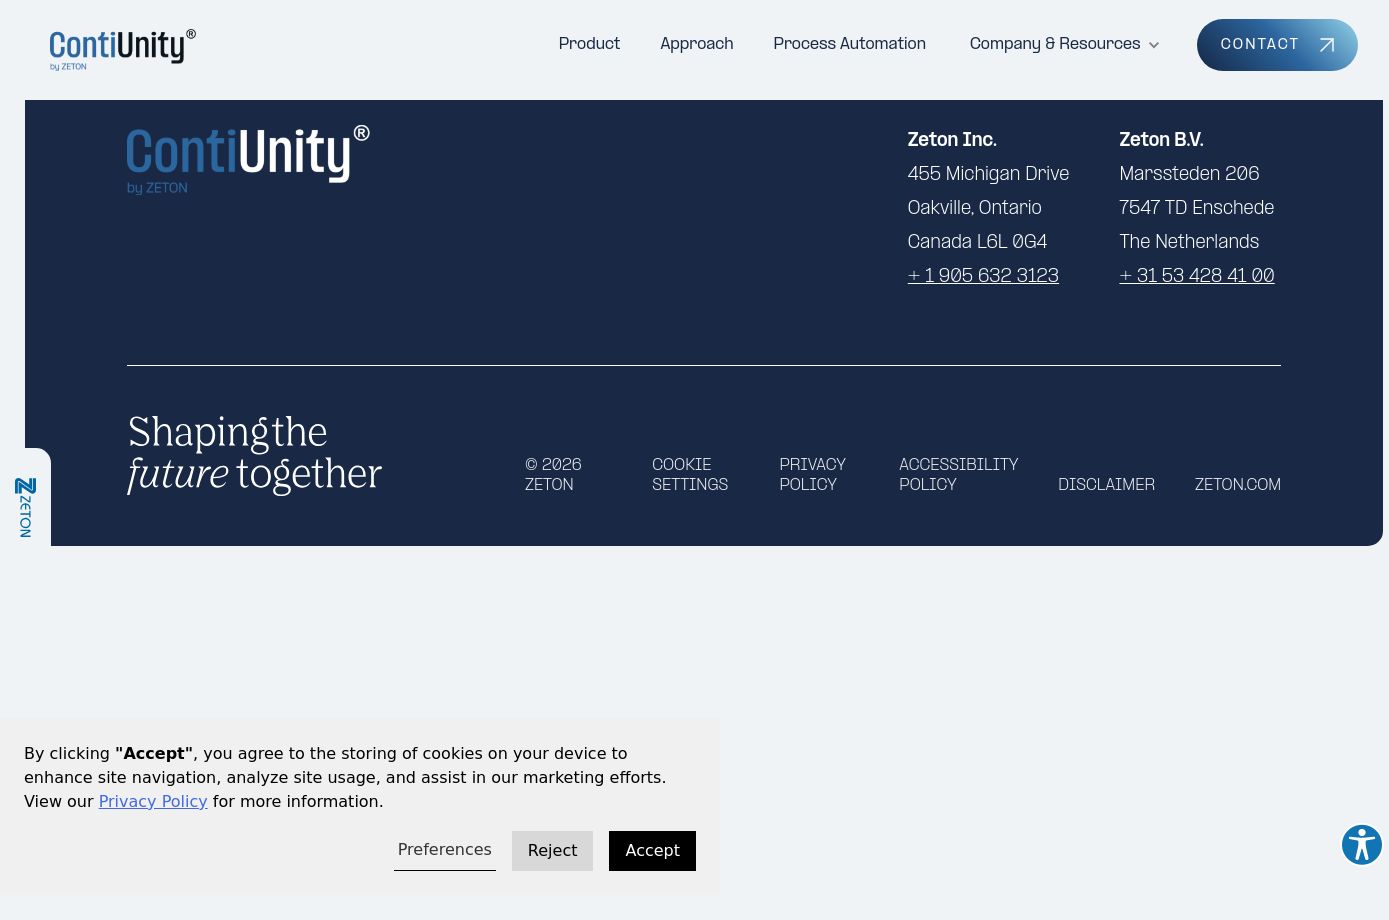Visit ZETON.COM footer link
The image size is (1389, 920).
(x=1237, y=485)
